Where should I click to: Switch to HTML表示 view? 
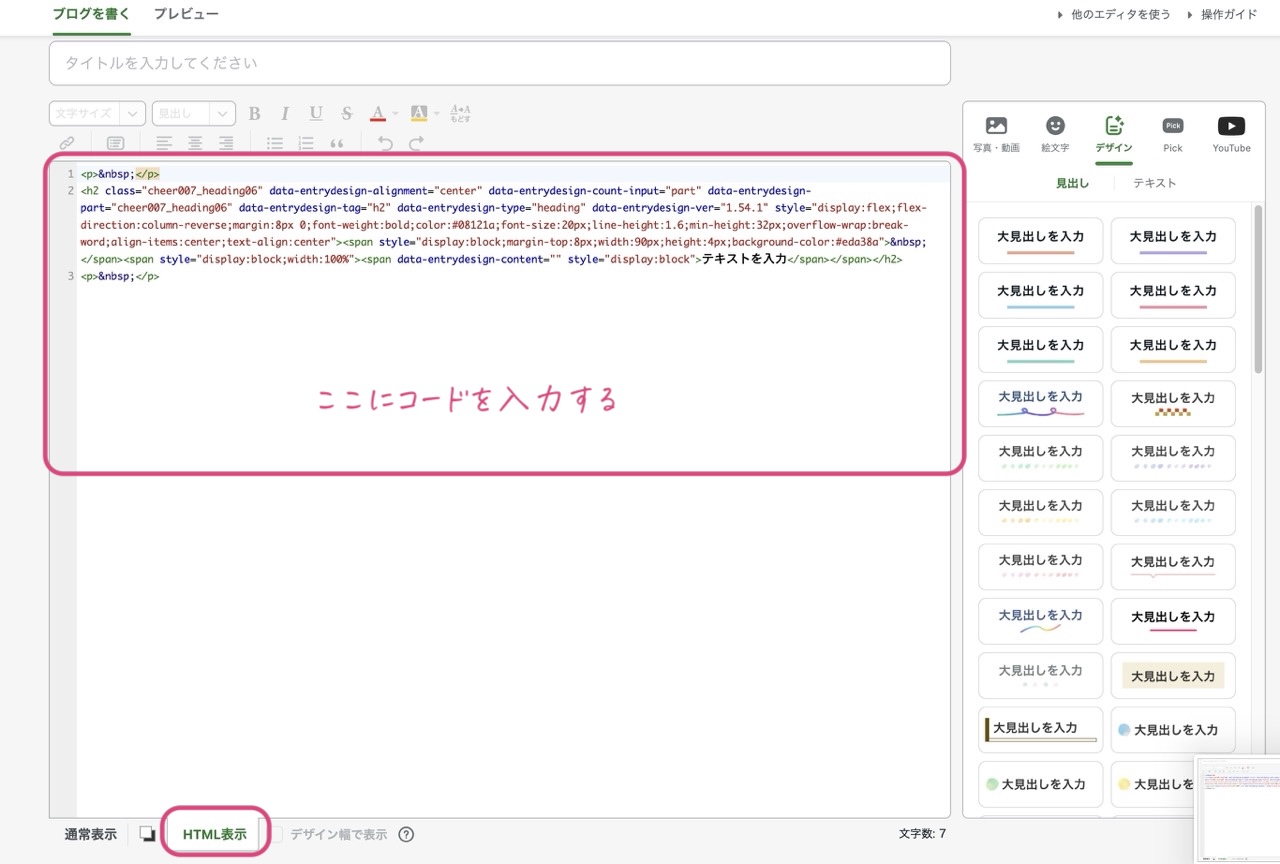coord(214,834)
